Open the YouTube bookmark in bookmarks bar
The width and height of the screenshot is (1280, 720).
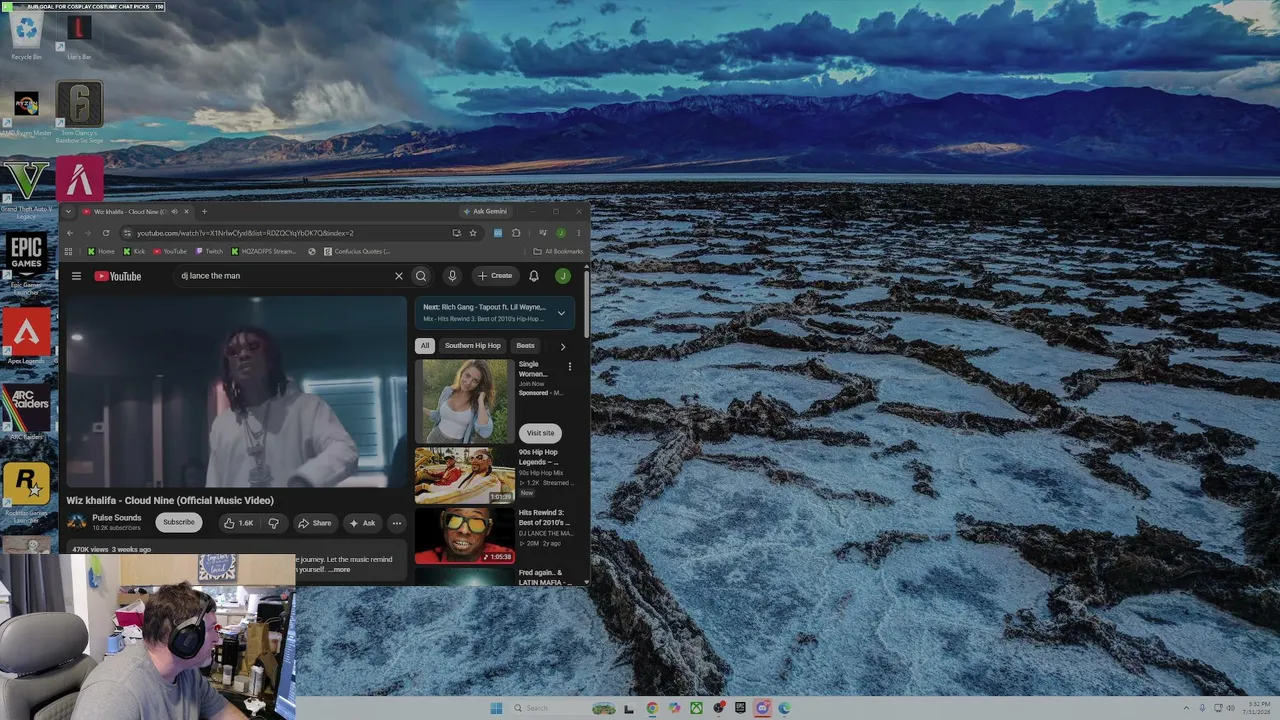click(169, 252)
